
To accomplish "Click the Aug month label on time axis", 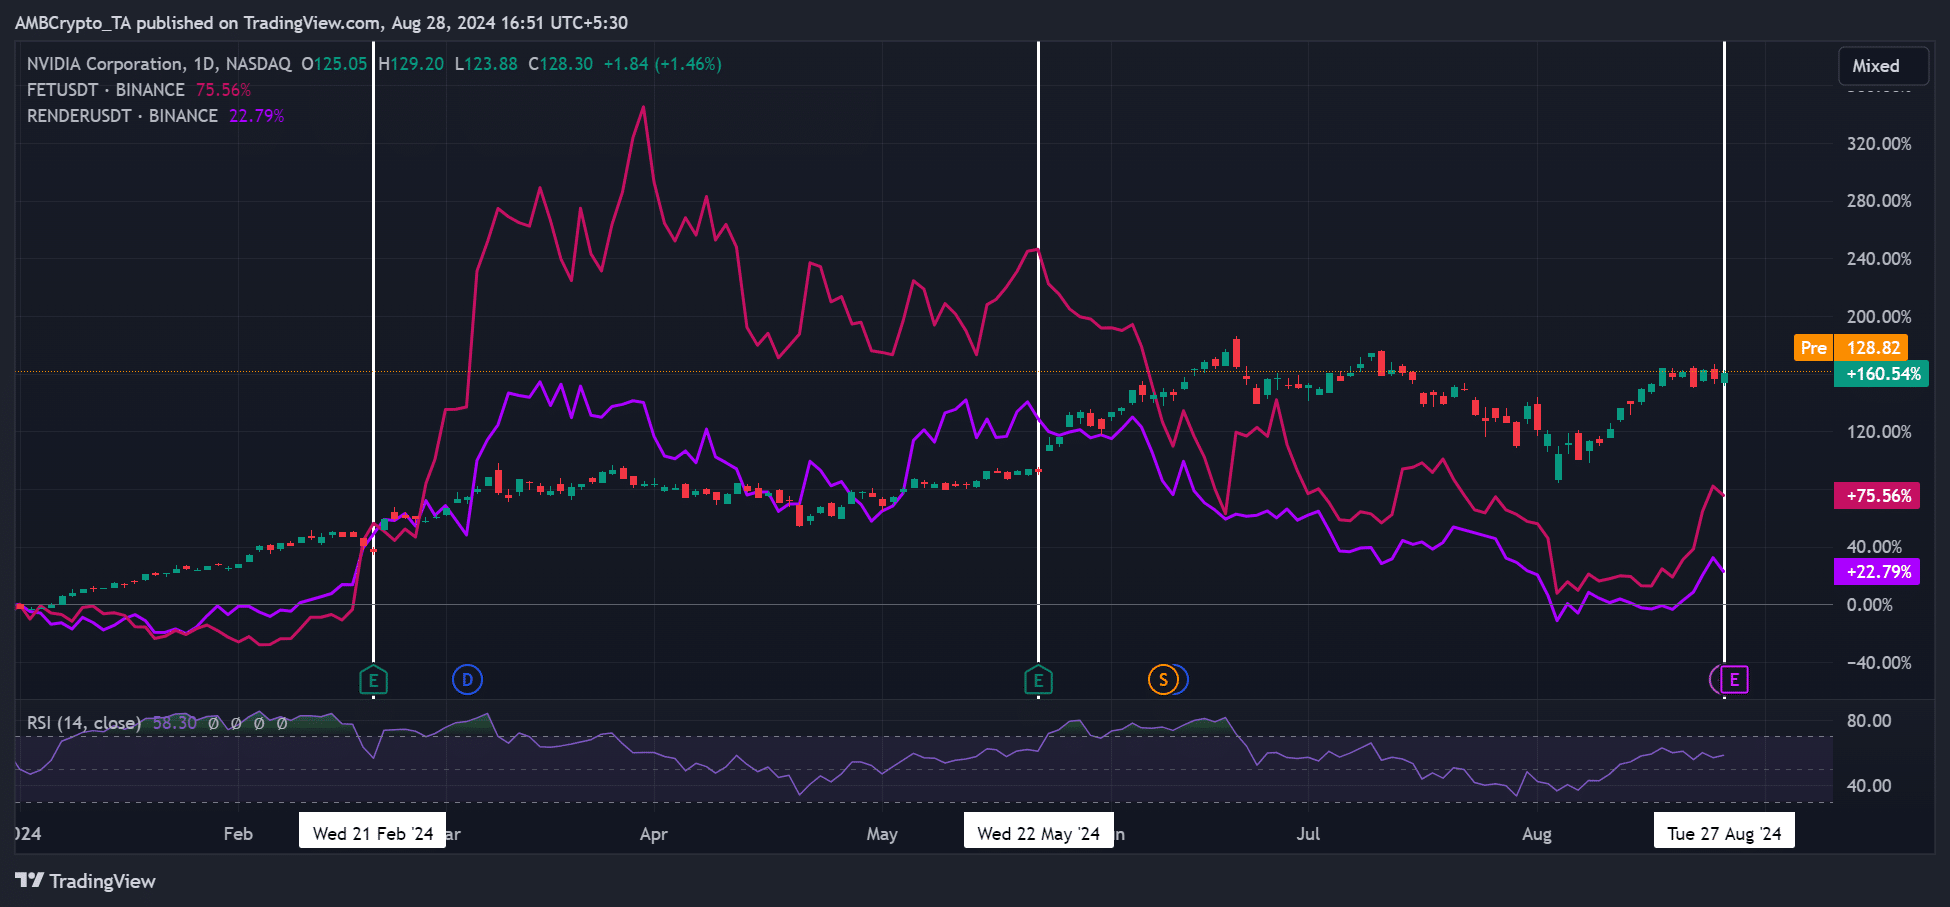I will (x=1537, y=834).
